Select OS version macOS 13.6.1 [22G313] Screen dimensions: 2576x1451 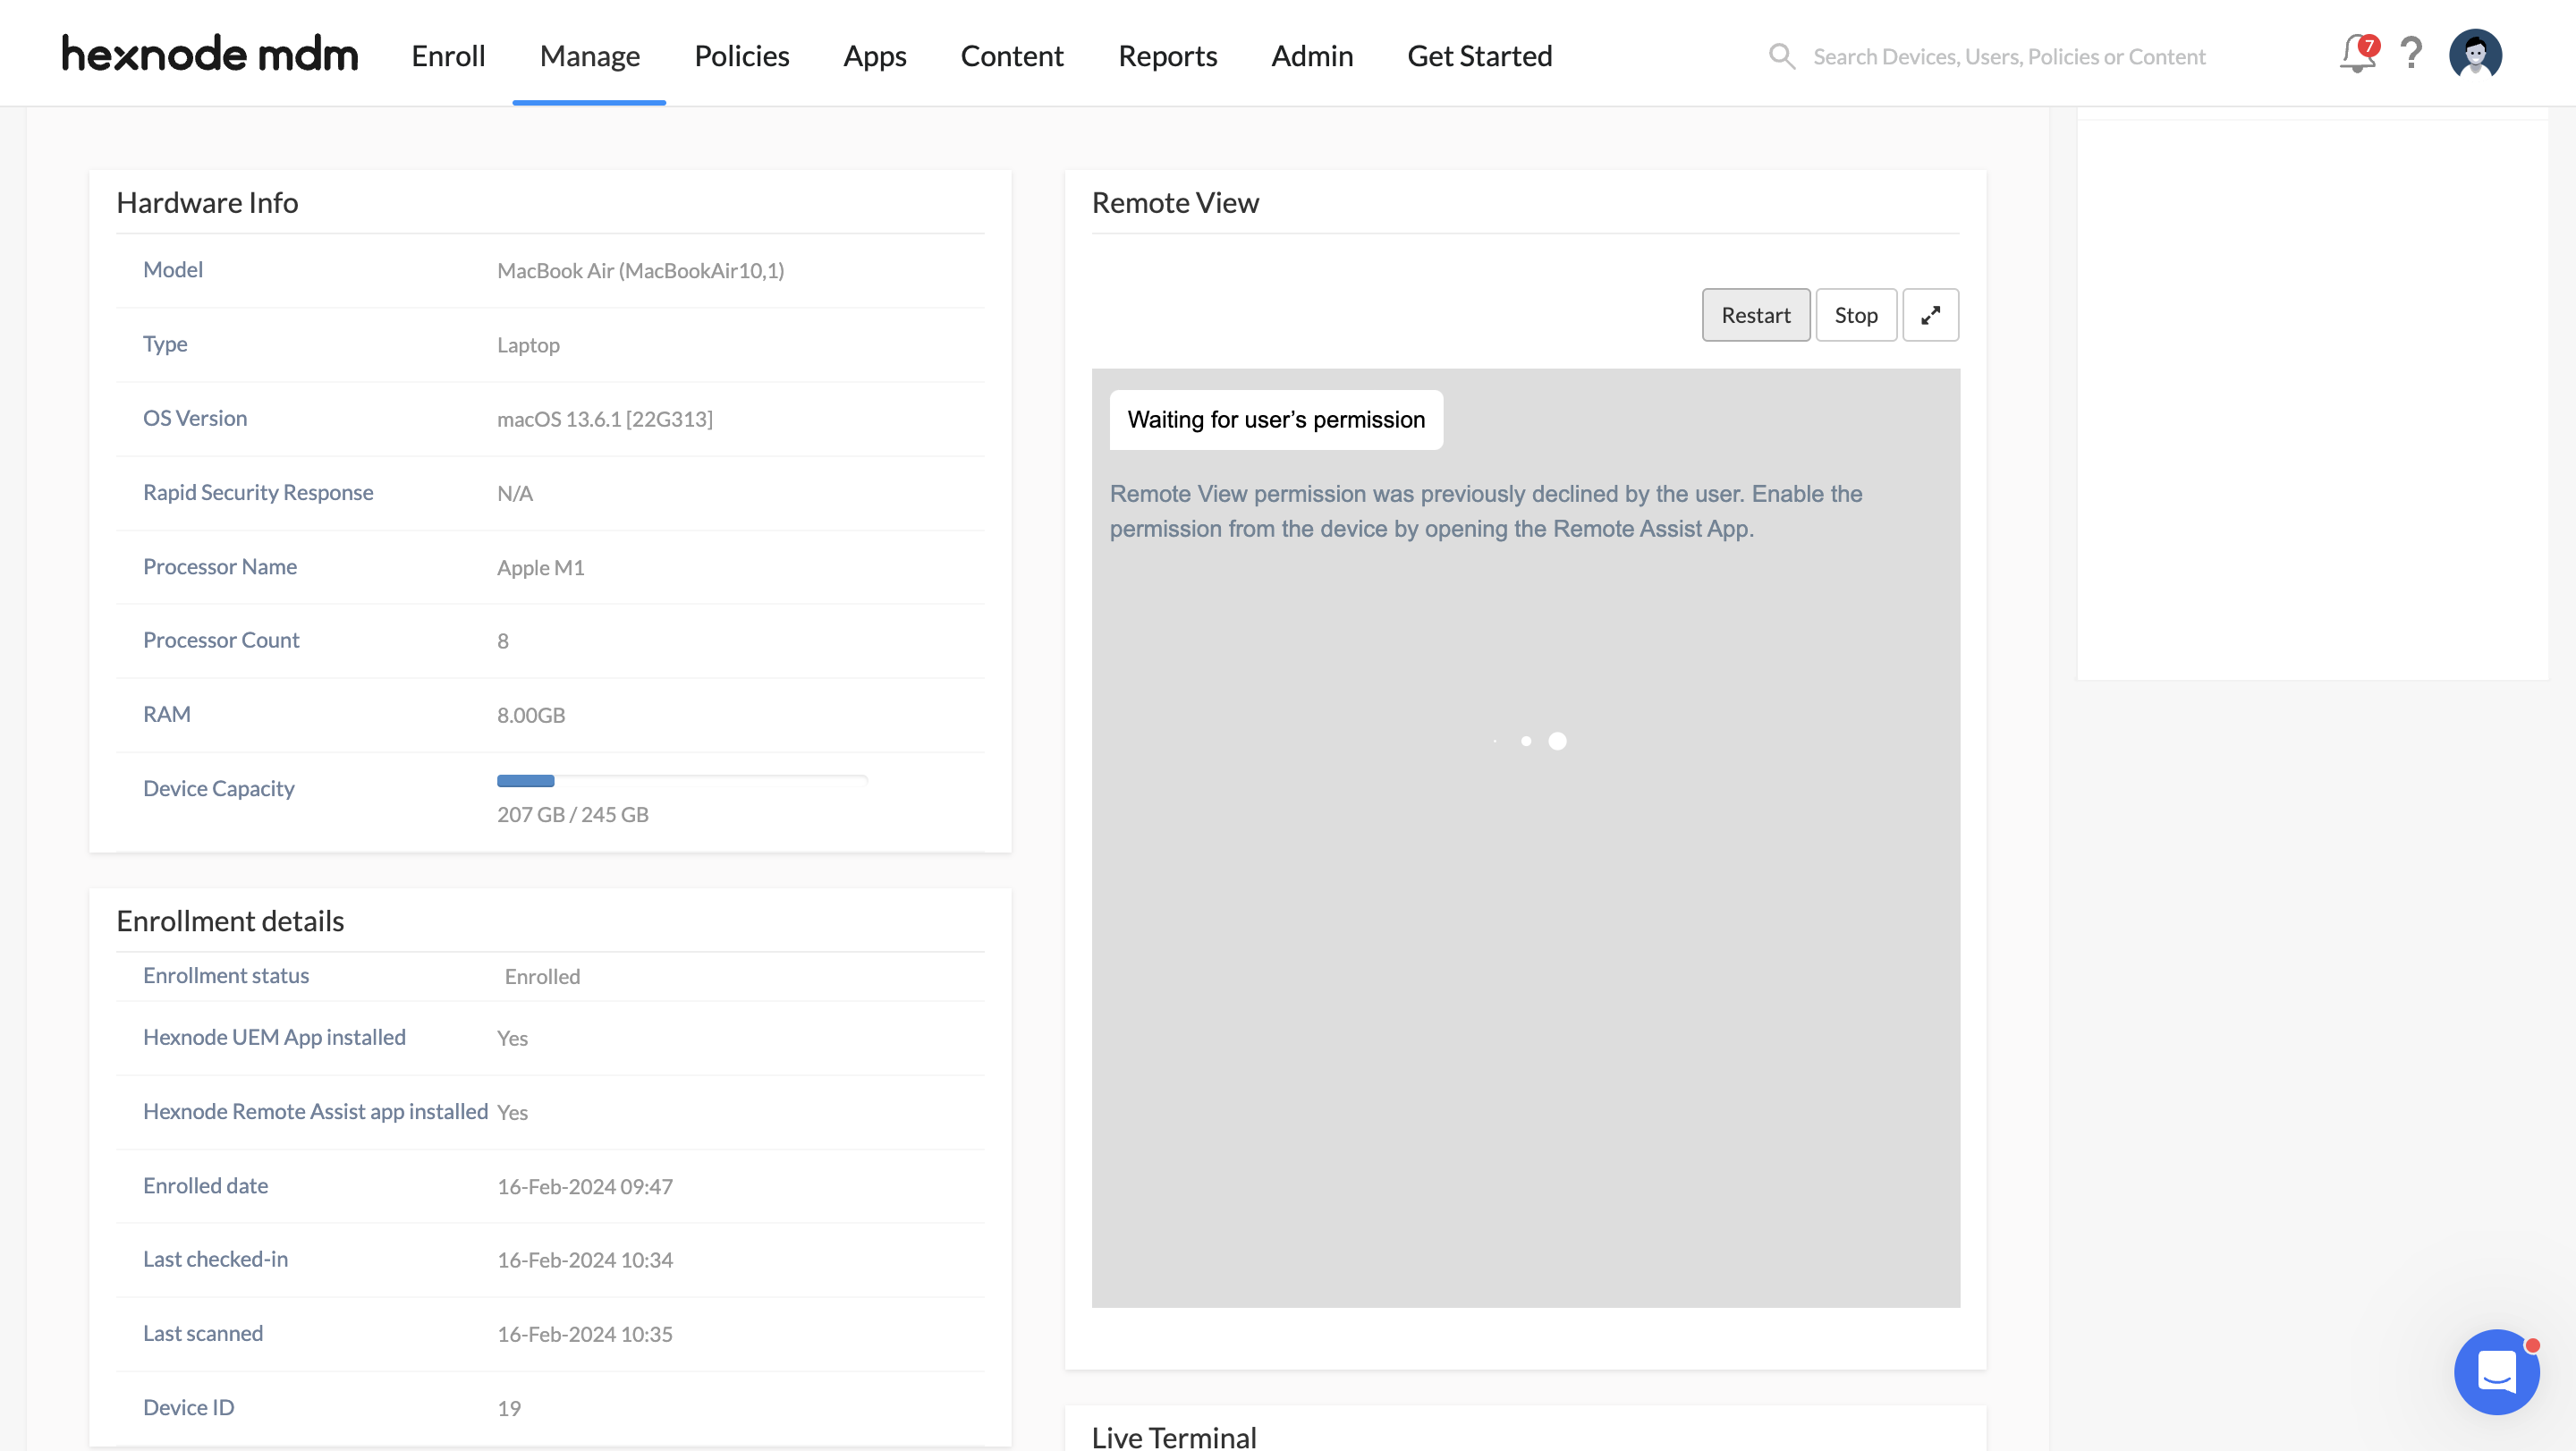604,419
